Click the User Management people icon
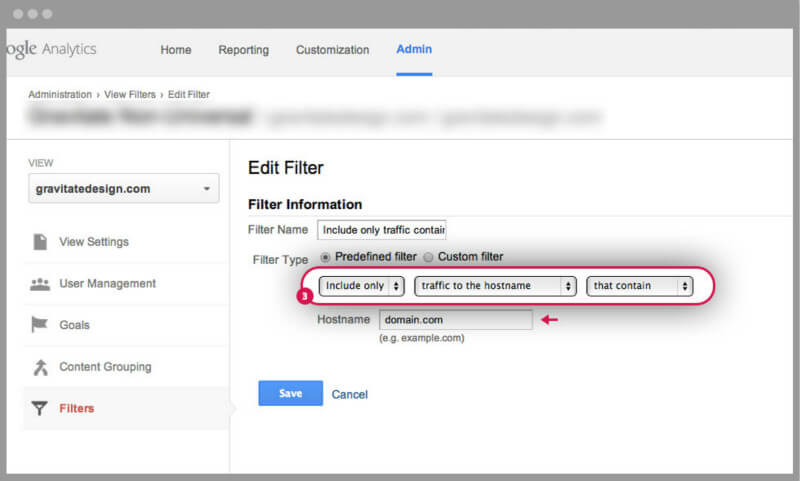This screenshot has height=481, width=800. [40, 284]
